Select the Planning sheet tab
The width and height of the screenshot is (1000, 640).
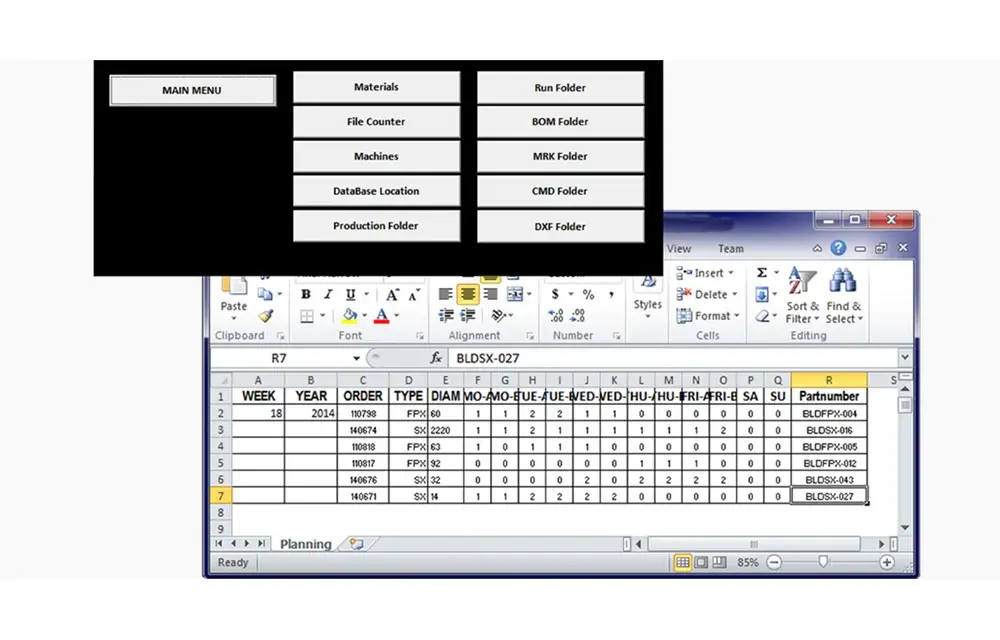point(305,544)
